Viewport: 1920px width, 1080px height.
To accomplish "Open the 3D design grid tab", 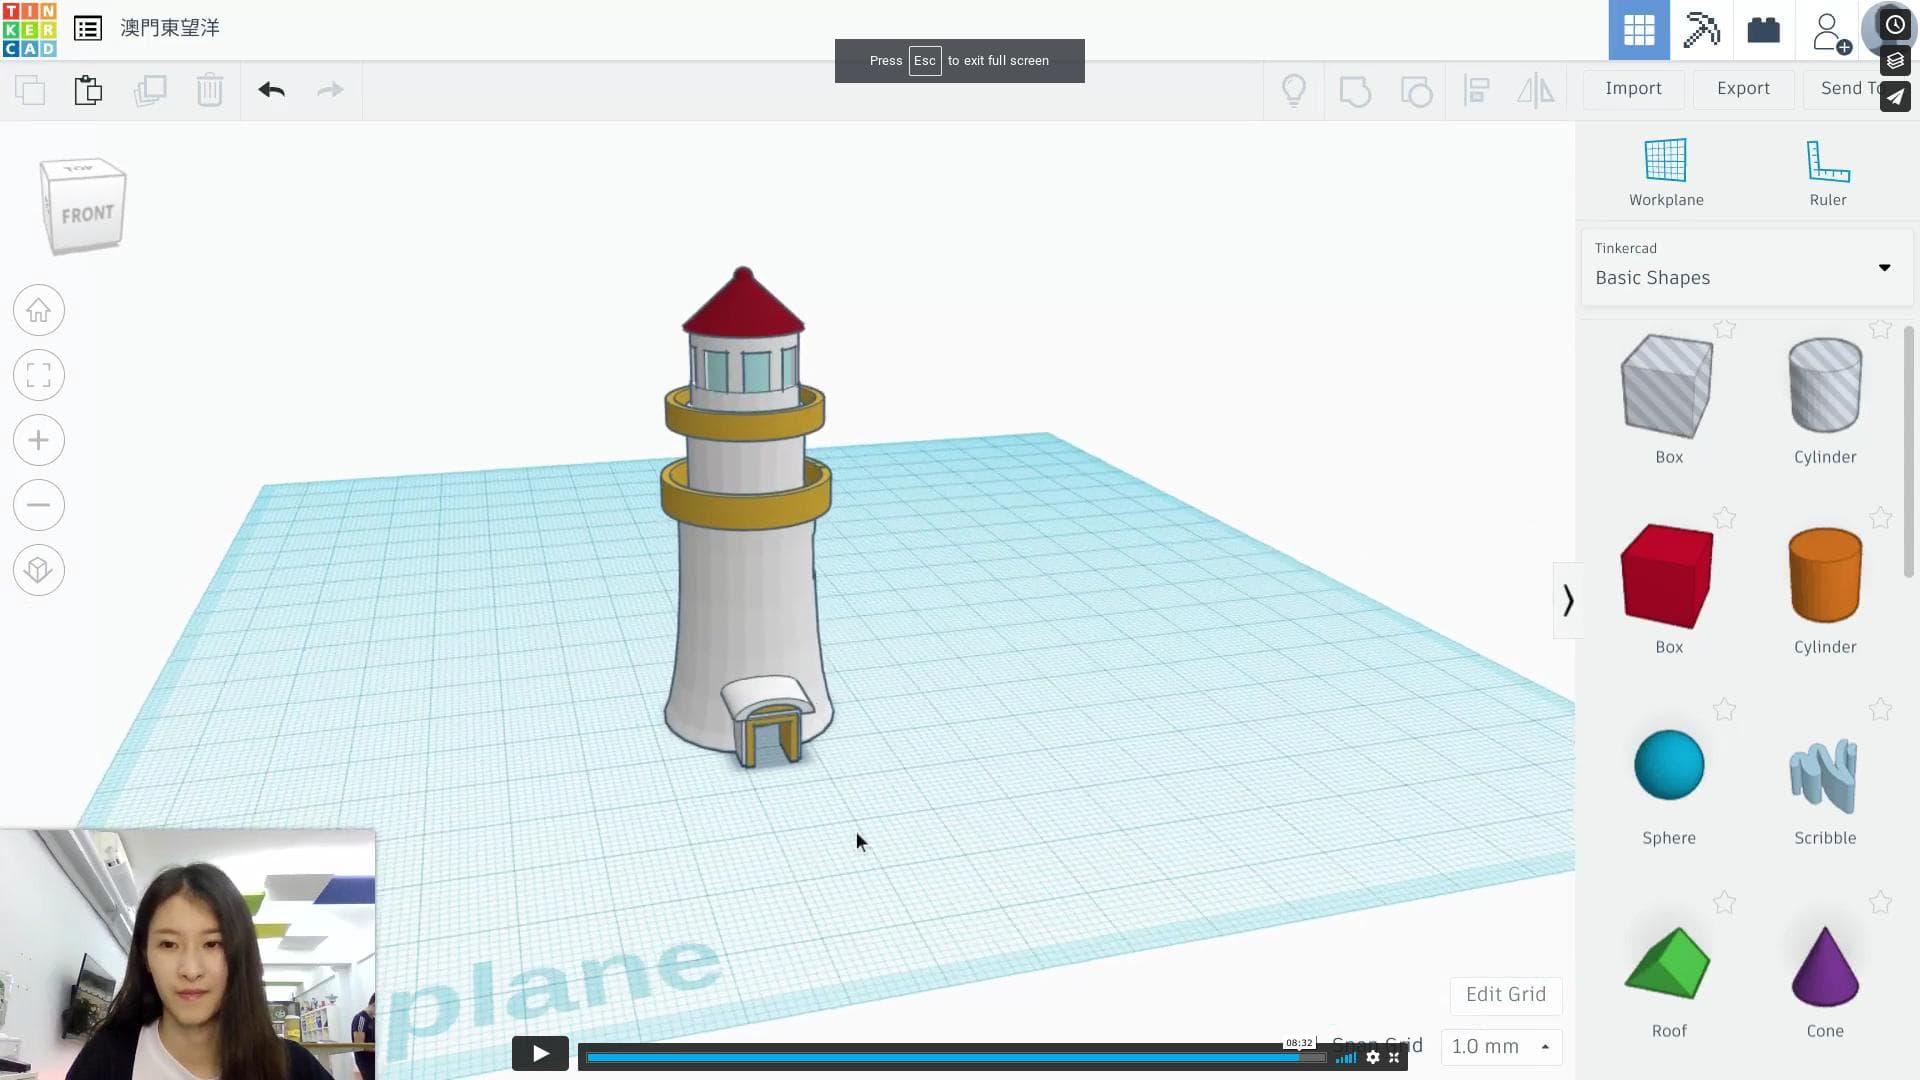I will pos(1638,30).
